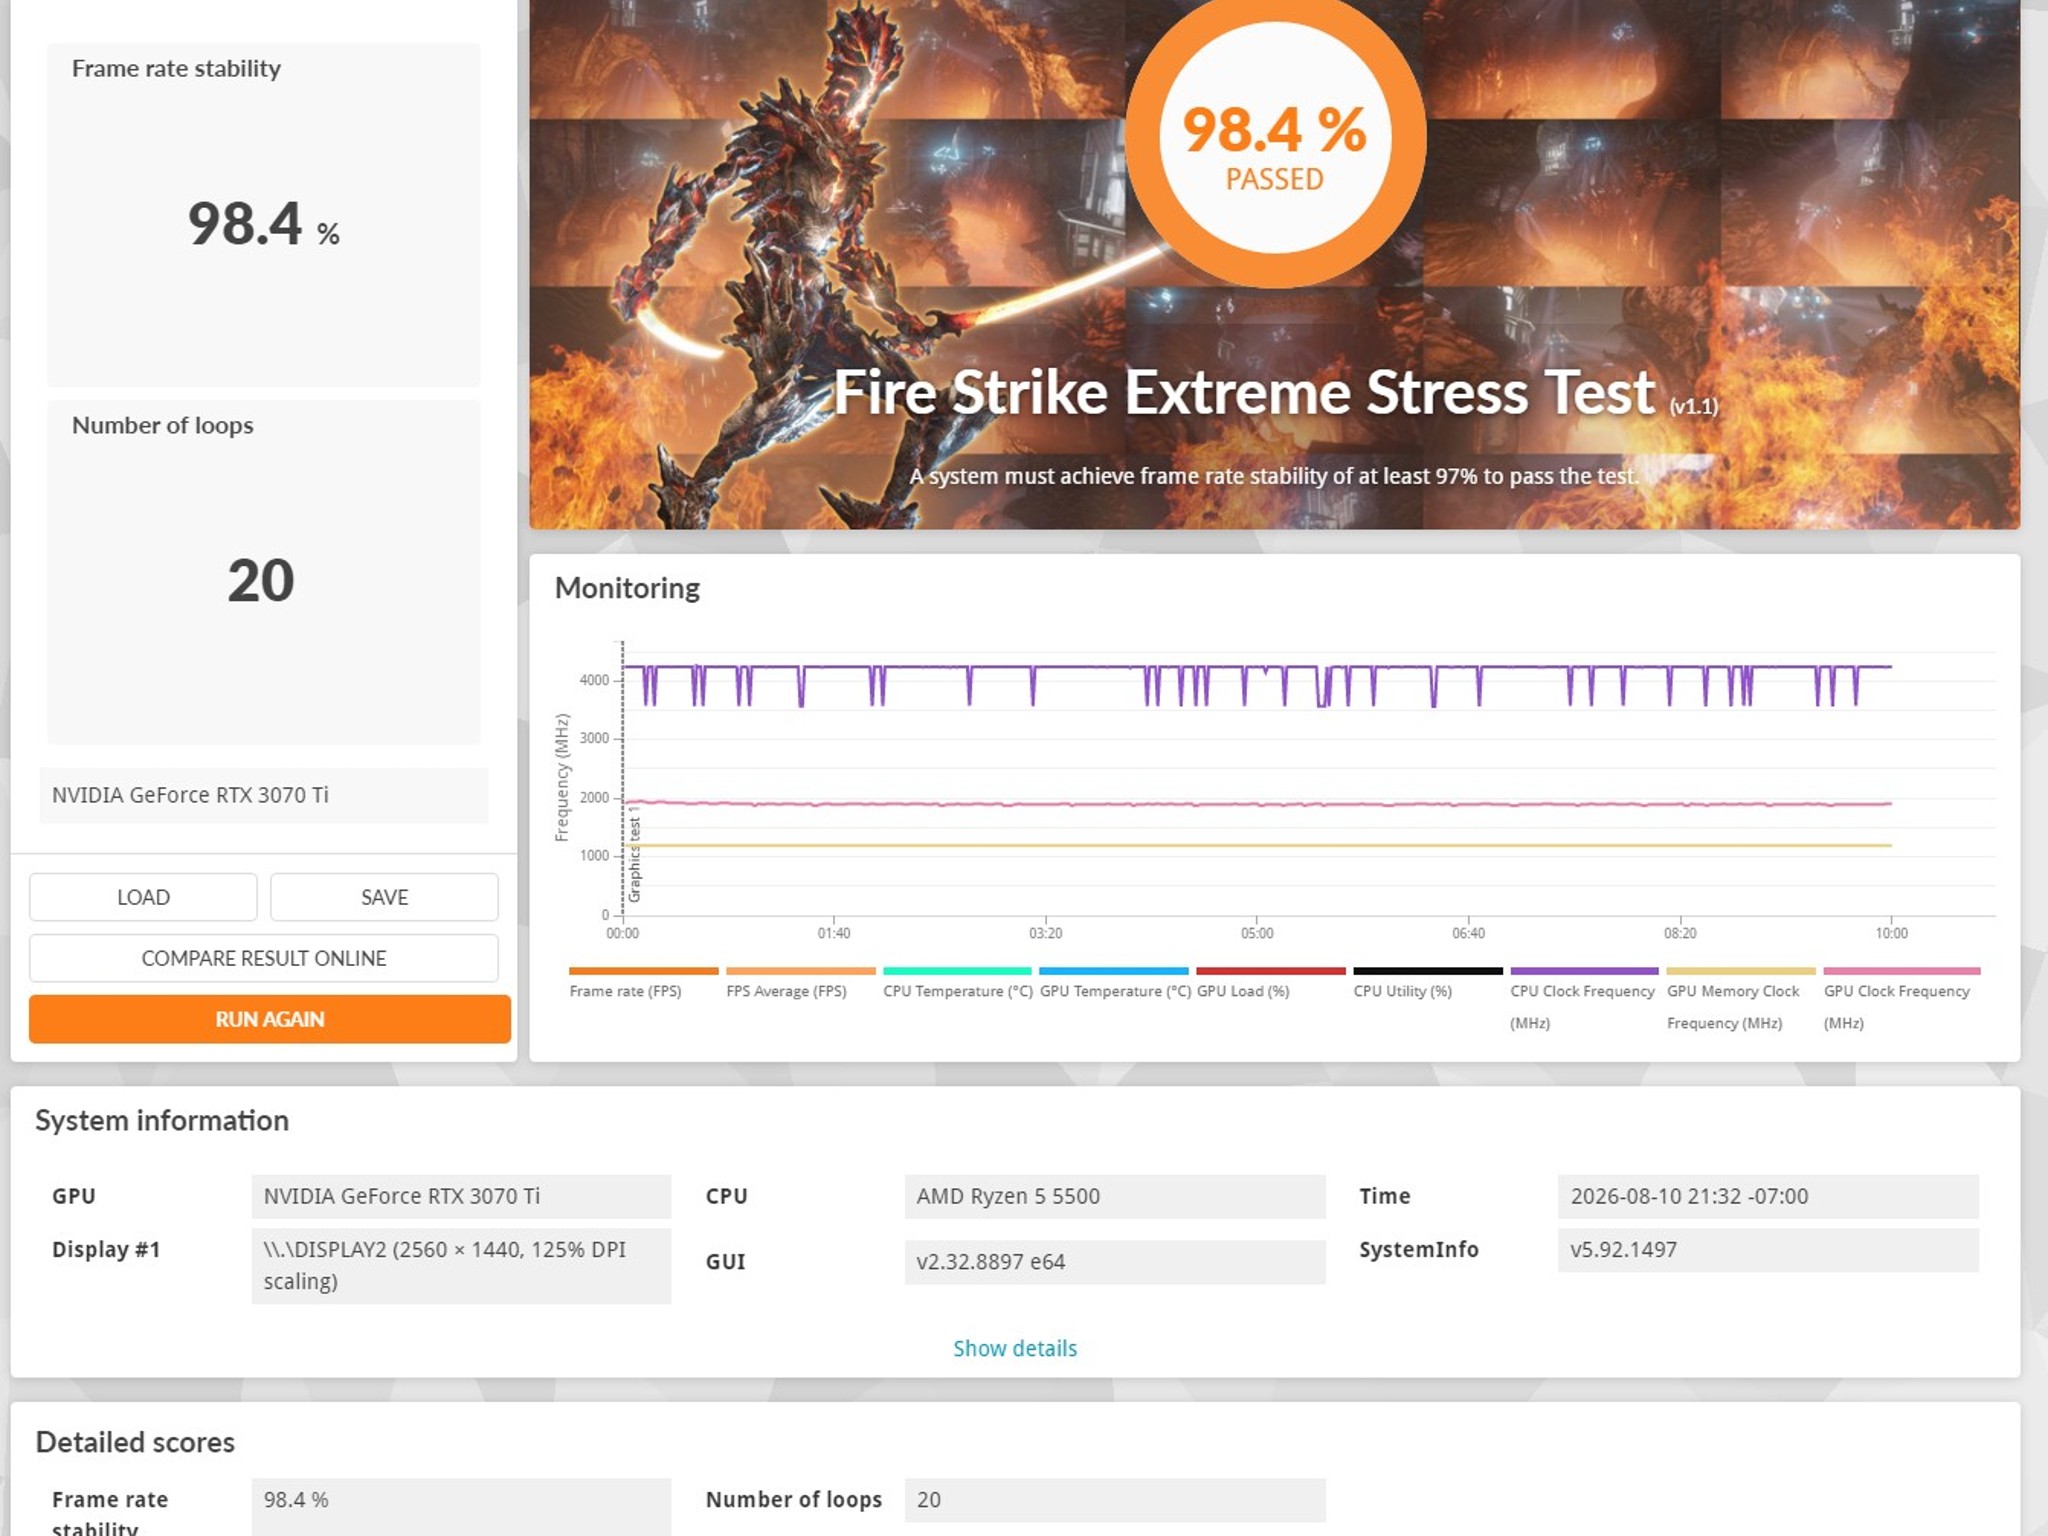The image size is (2048, 1536).
Task: Toggle the CPU Temperature legend swatch
Action: pos(957,971)
